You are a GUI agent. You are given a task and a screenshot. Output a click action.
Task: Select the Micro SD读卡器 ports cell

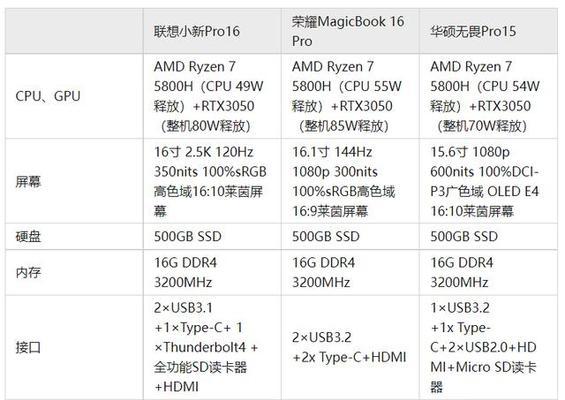point(488,347)
